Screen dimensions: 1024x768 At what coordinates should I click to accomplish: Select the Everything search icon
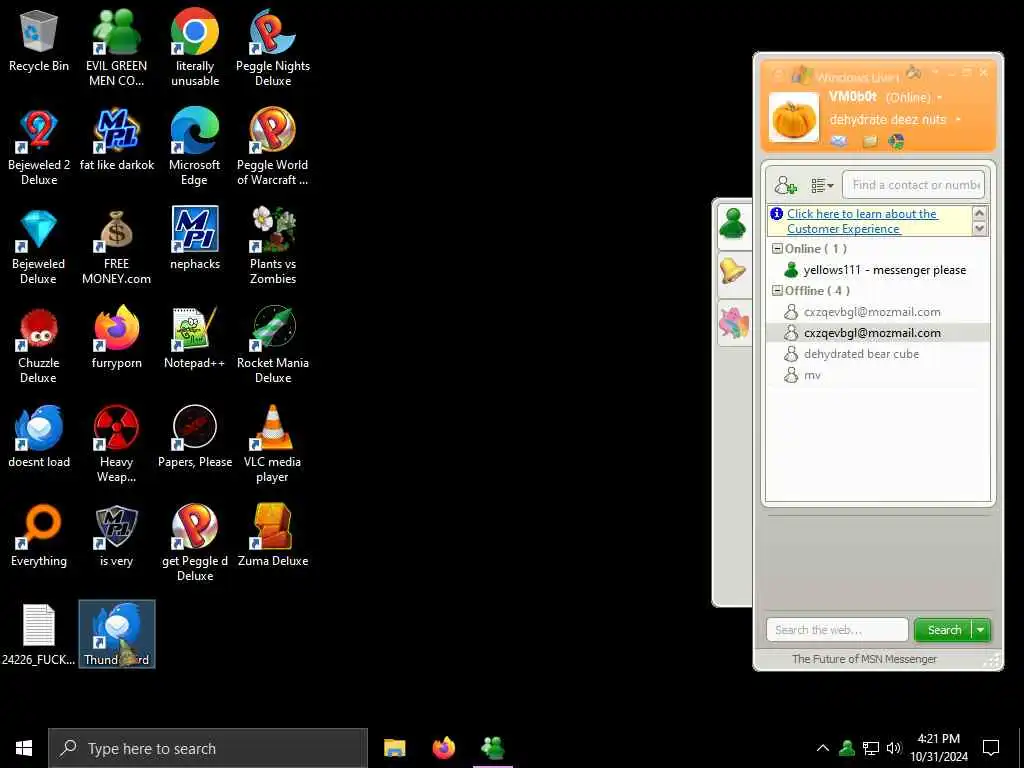point(39,536)
